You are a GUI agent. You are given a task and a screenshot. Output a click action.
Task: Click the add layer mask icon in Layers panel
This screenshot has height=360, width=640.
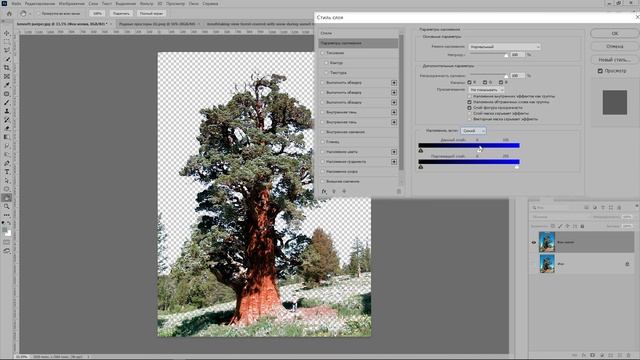pyautogui.click(x=593, y=356)
